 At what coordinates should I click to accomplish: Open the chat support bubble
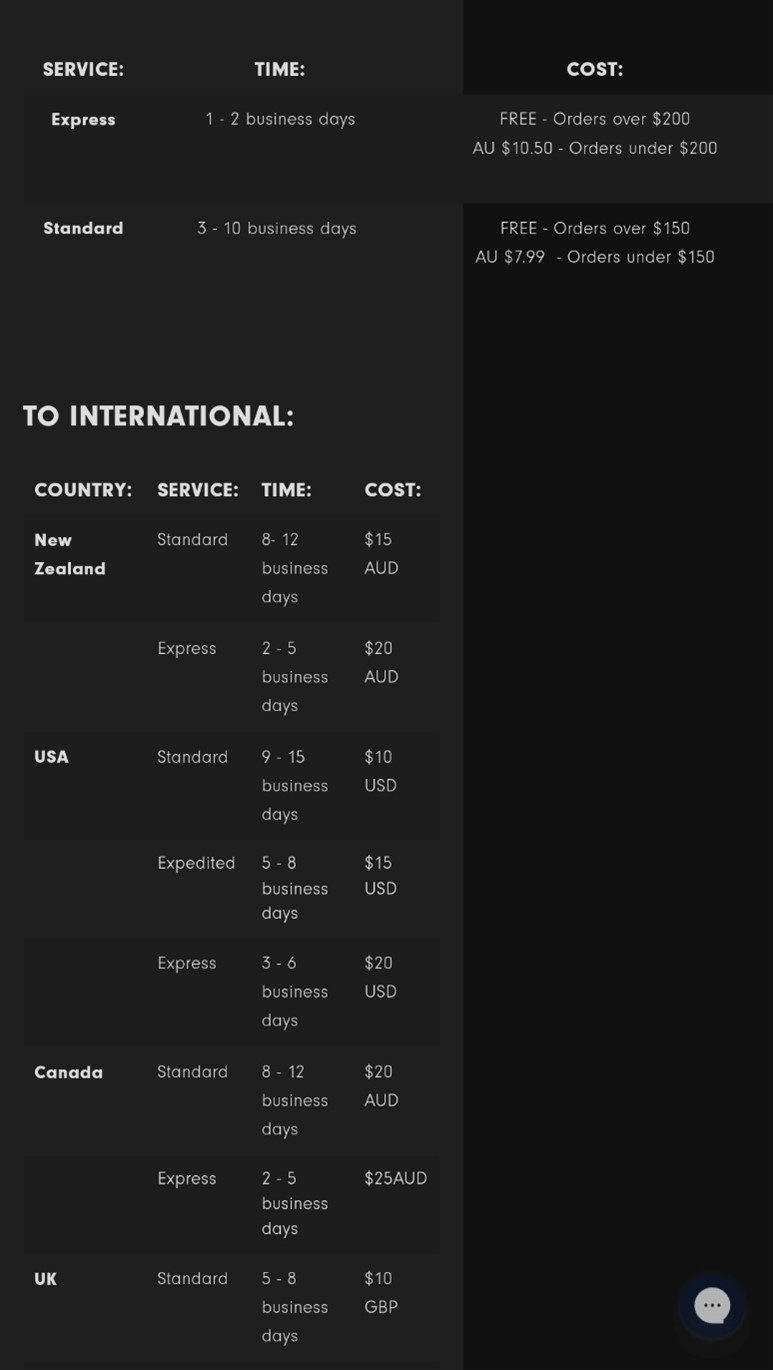(712, 1305)
